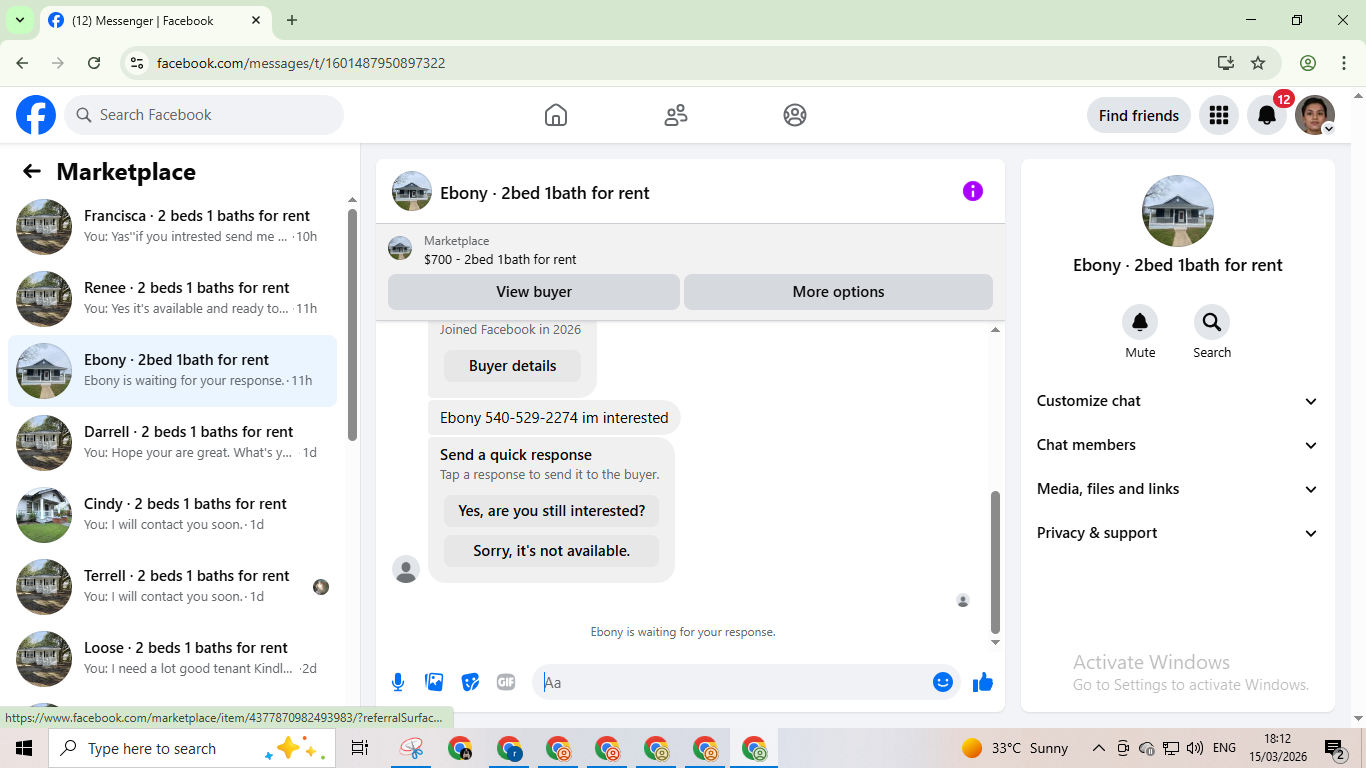Screen dimensions: 1366x768
Task: Open the Renee conversation
Action: click(x=172, y=299)
